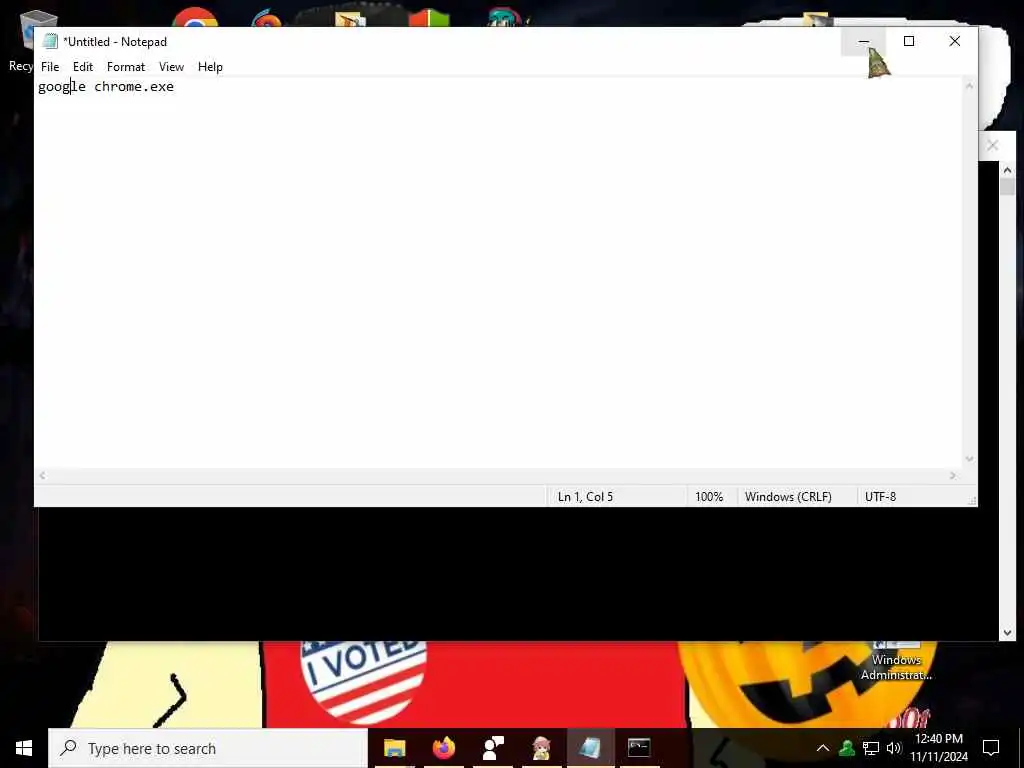The width and height of the screenshot is (1024, 768).
Task: Open the Windows Start menu
Action: tap(24, 748)
